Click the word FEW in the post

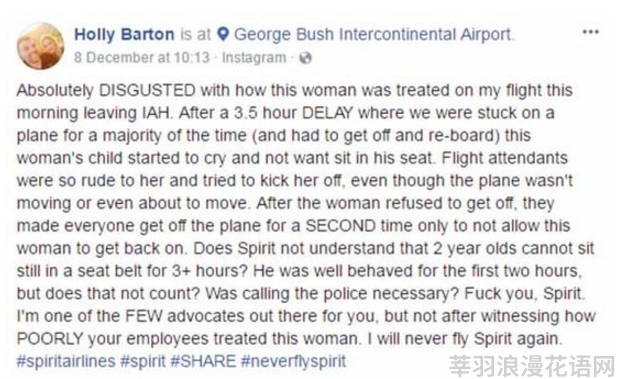pos(144,316)
